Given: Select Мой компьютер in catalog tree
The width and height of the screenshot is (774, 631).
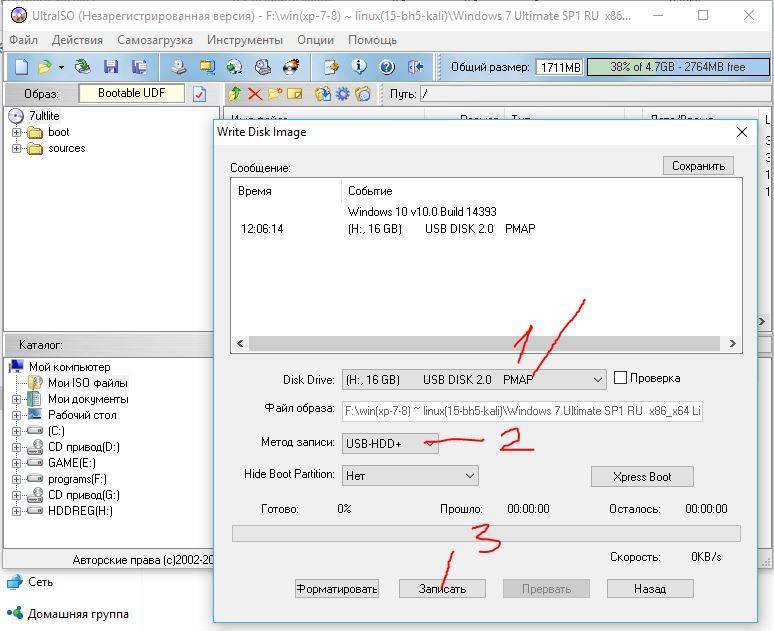Looking at the screenshot, I should [70, 367].
